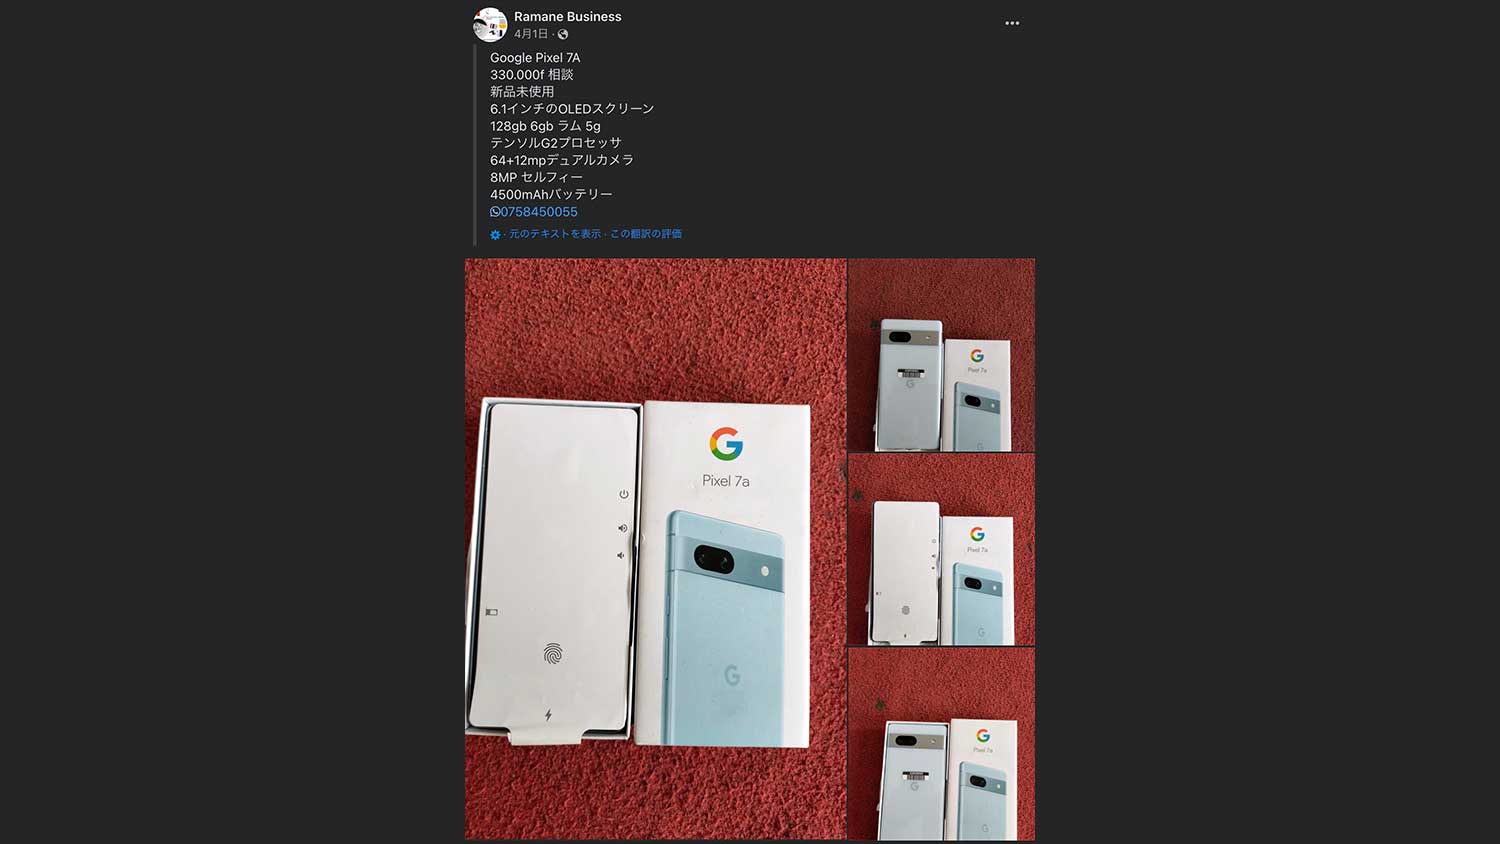Open the Ramane Business profile picture
The width and height of the screenshot is (1500, 844).
(x=490, y=24)
